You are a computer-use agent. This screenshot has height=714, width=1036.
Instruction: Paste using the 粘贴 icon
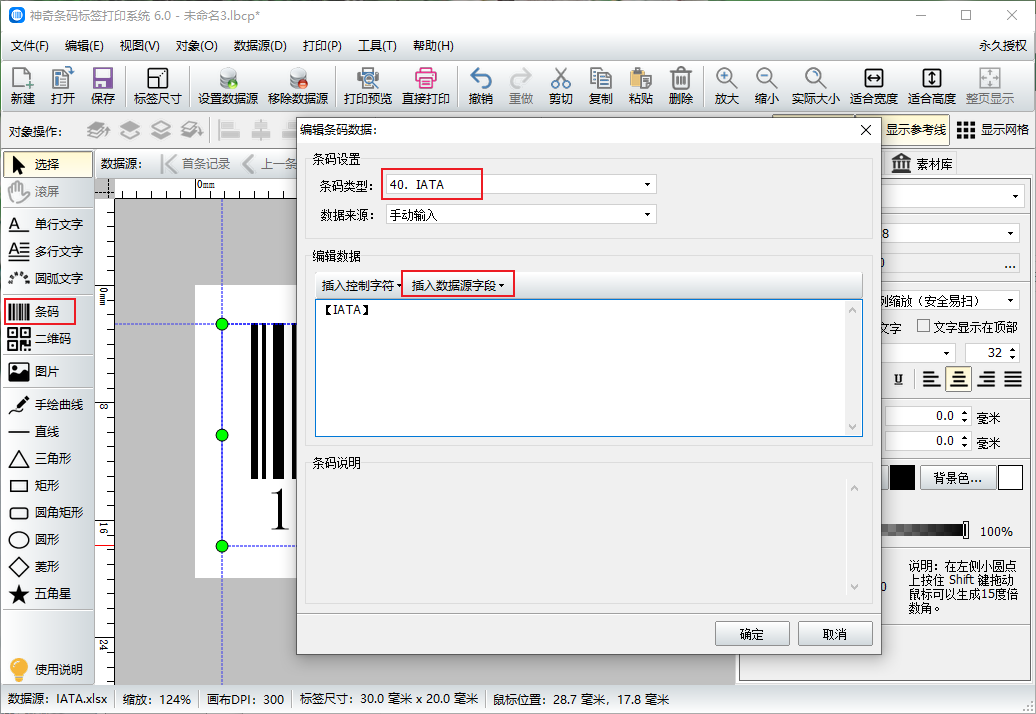640,86
